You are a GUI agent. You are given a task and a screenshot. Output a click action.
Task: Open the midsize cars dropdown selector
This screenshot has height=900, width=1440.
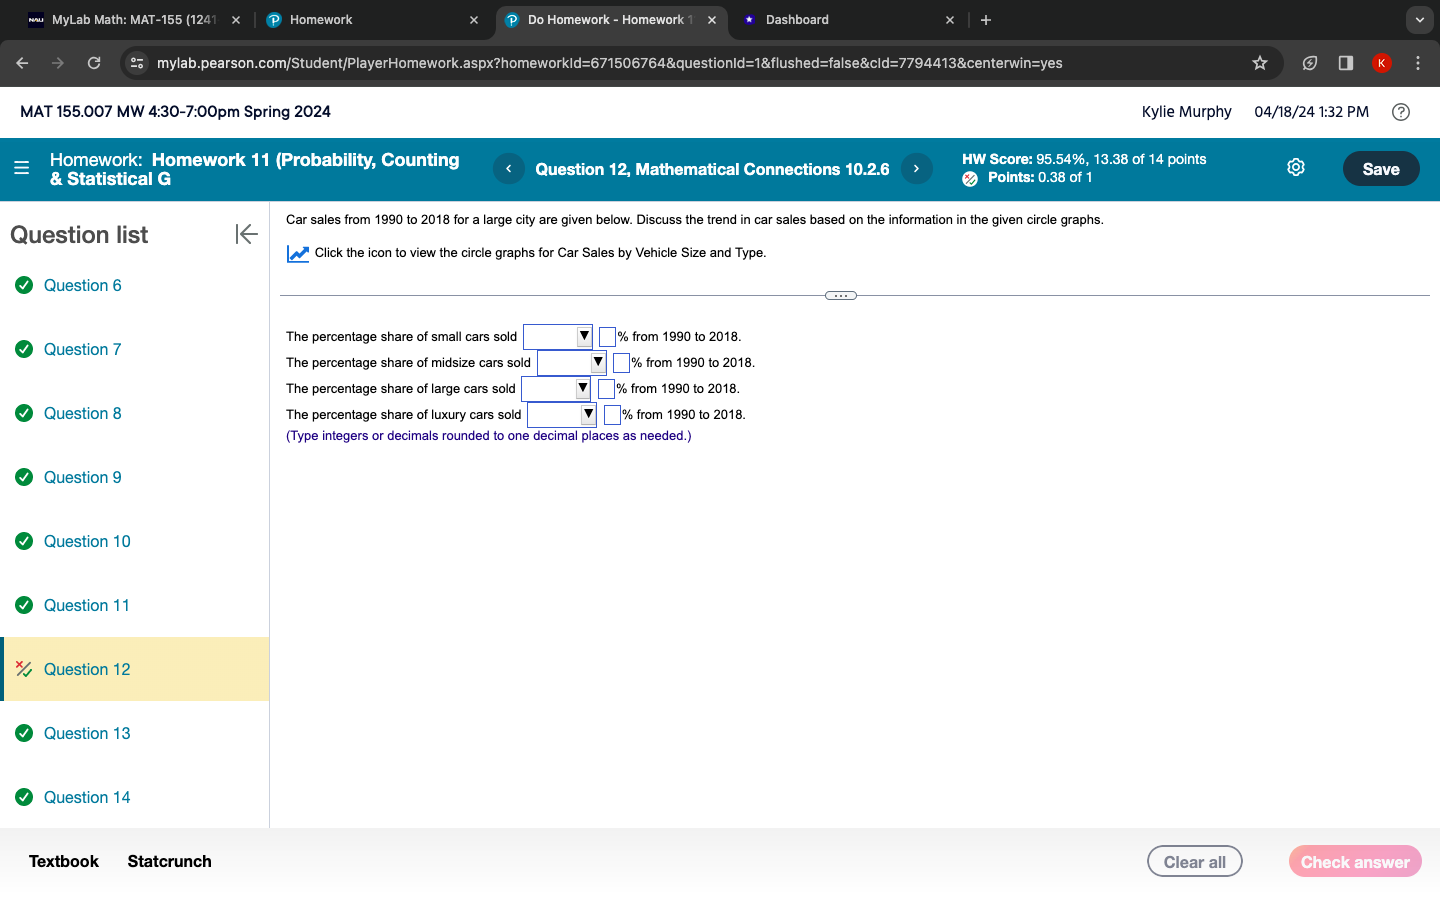597,362
